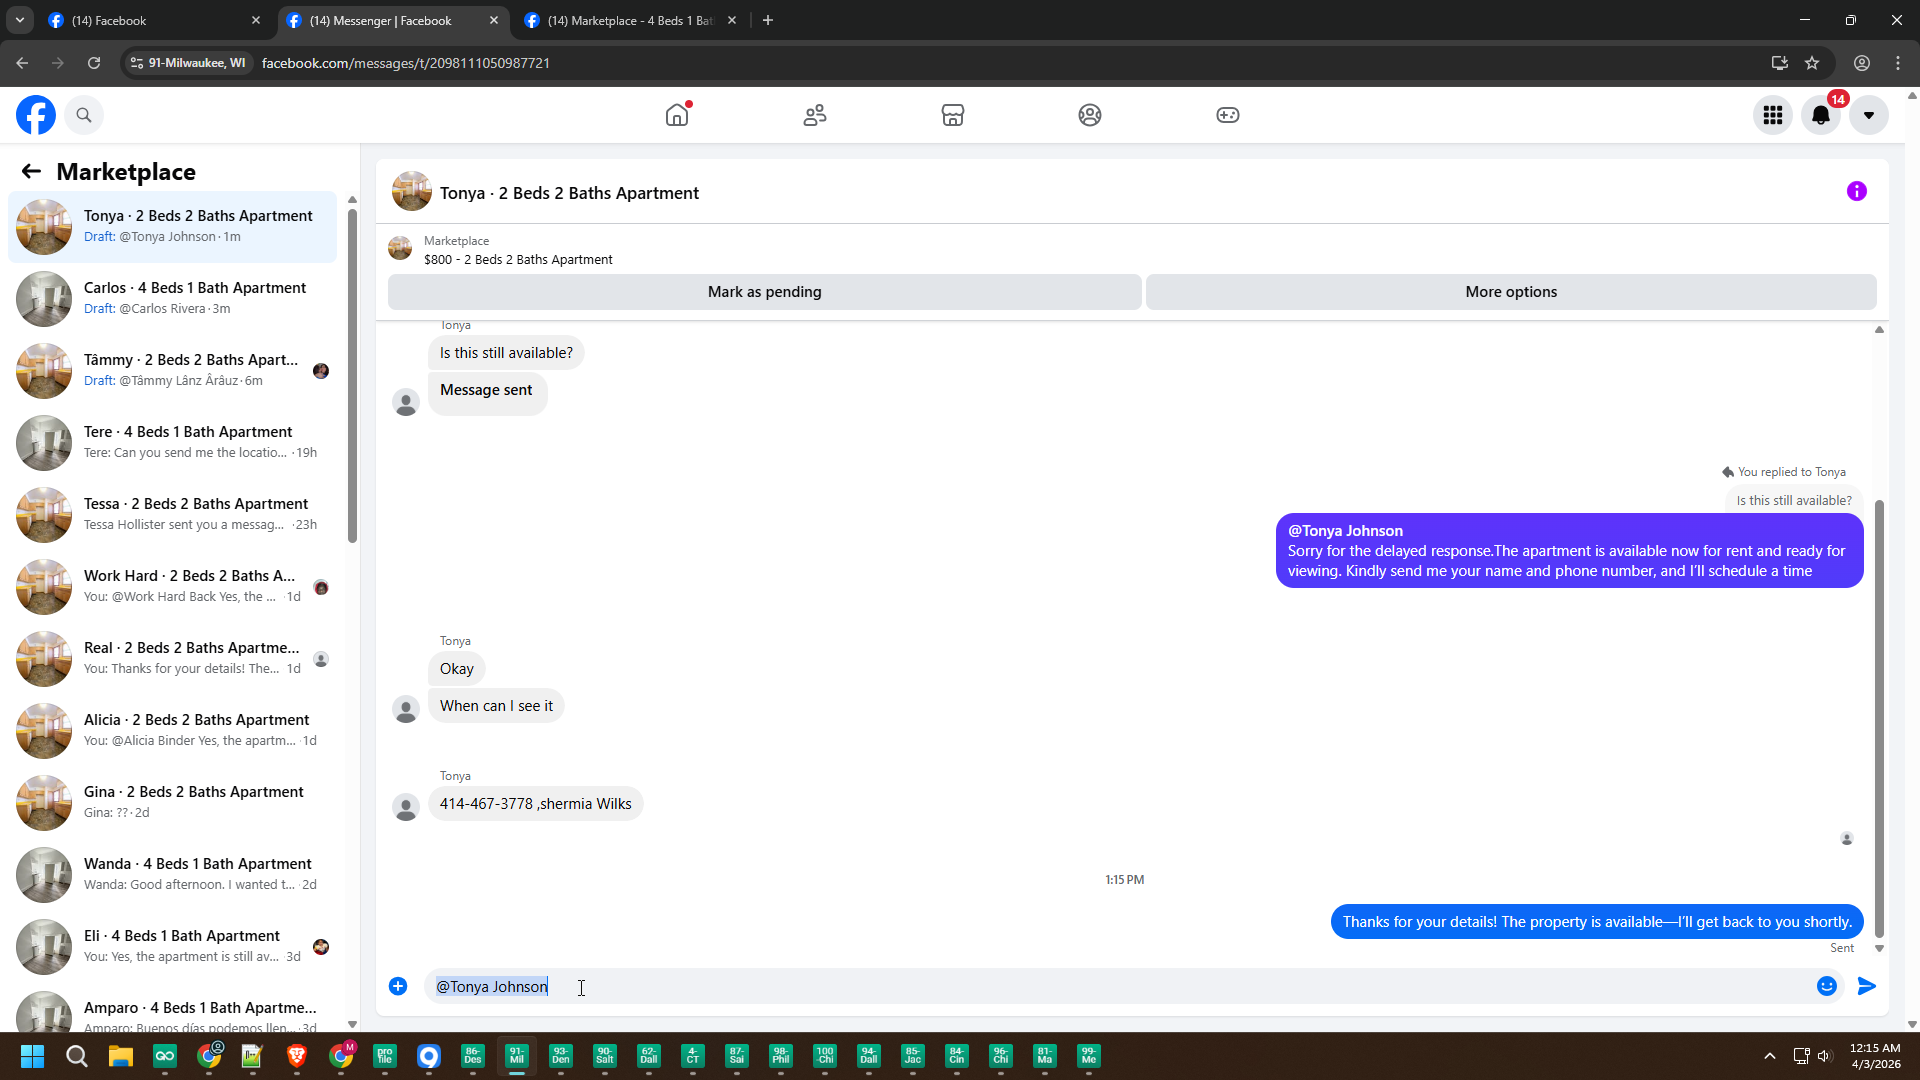Open Tessa 2 Beds 2 Baths conversation
This screenshot has width=1920, height=1080.
coord(173,515)
